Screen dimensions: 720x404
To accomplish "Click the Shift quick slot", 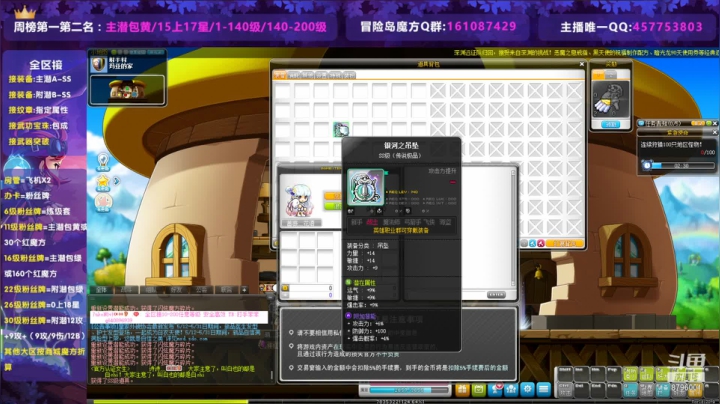I will click(x=565, y=373).
